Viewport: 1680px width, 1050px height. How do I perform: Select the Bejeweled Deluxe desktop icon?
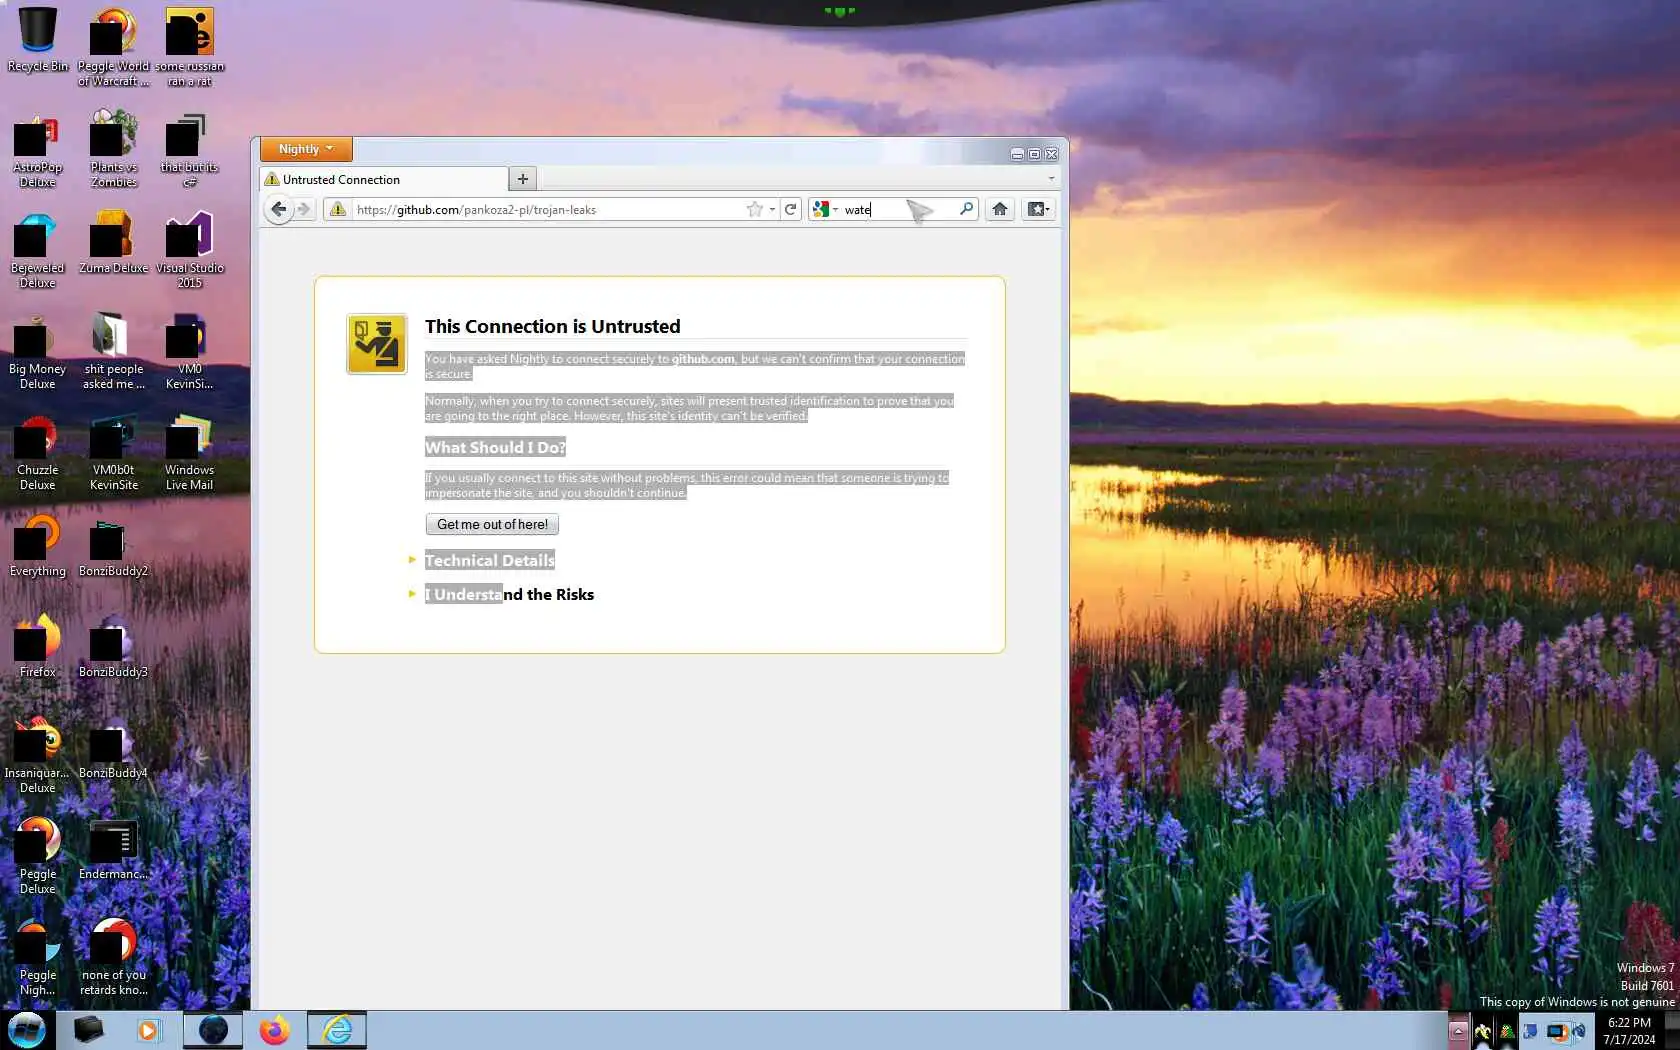coord(37,251)
